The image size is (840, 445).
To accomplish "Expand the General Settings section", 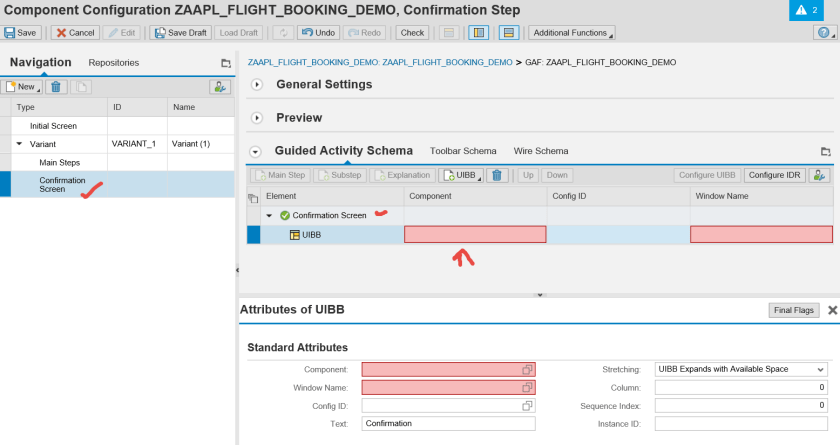I will (257, 85).
